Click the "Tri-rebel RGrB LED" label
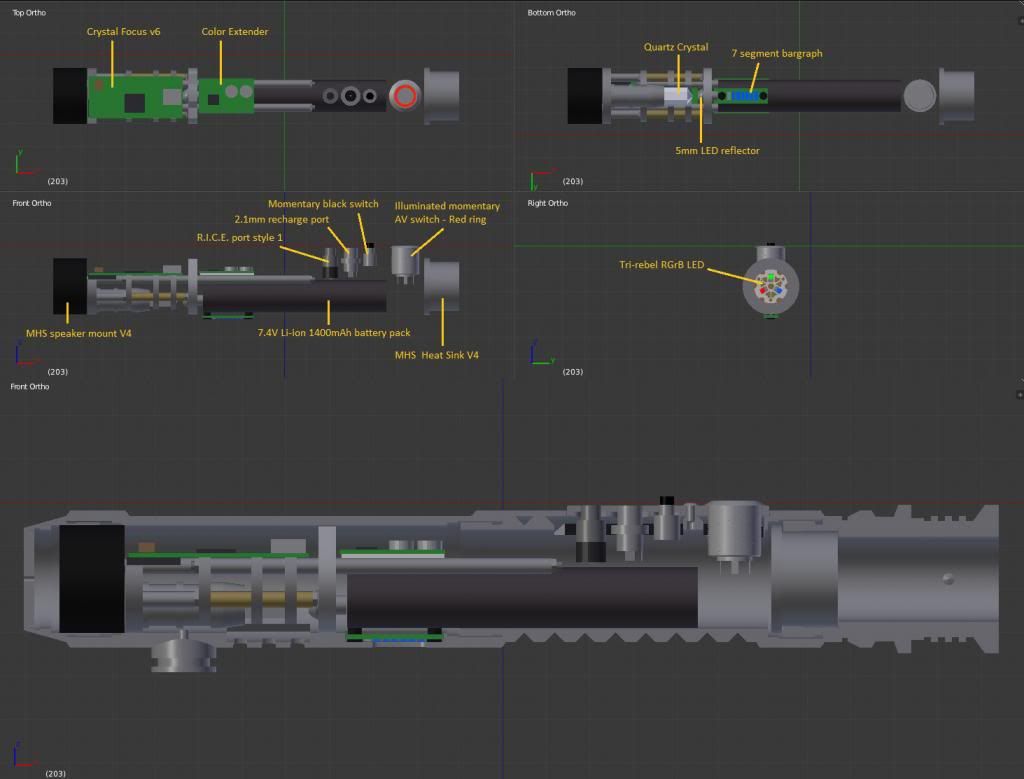Image resolution: width=1024 pixels, height=779 pixels. 662,265
